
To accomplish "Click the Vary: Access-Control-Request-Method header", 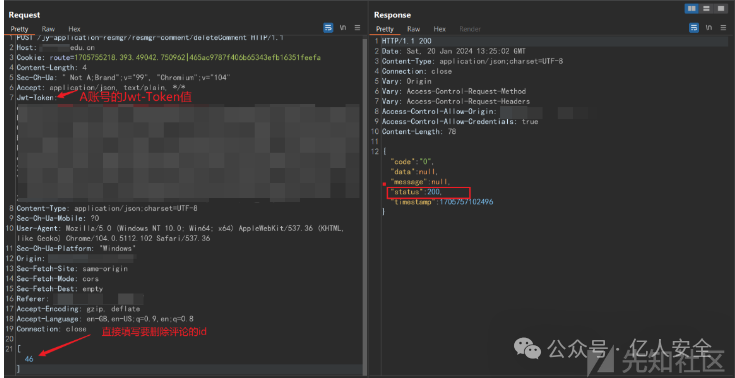I will coord(454,91).
